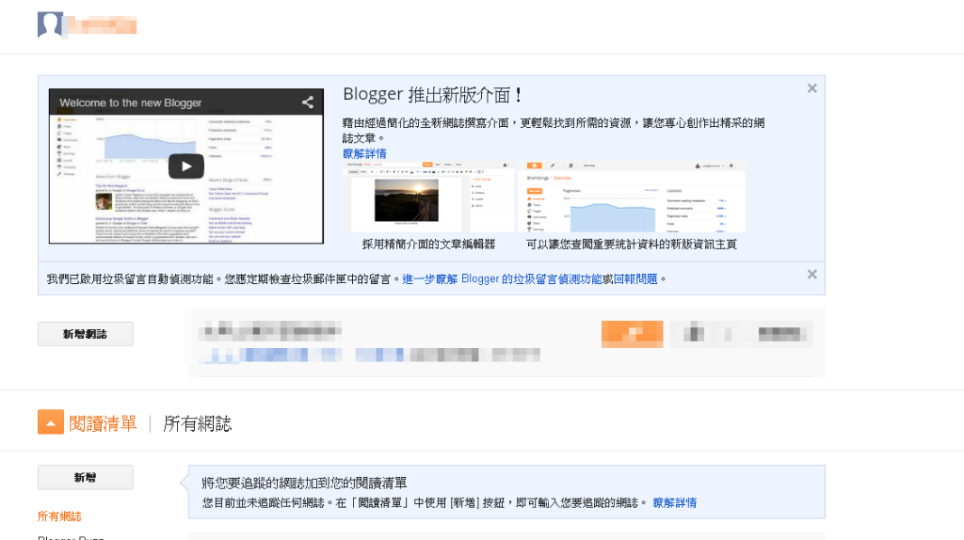Click the profile avatar icon
This screenshot has height=540, width=964.
50,25
